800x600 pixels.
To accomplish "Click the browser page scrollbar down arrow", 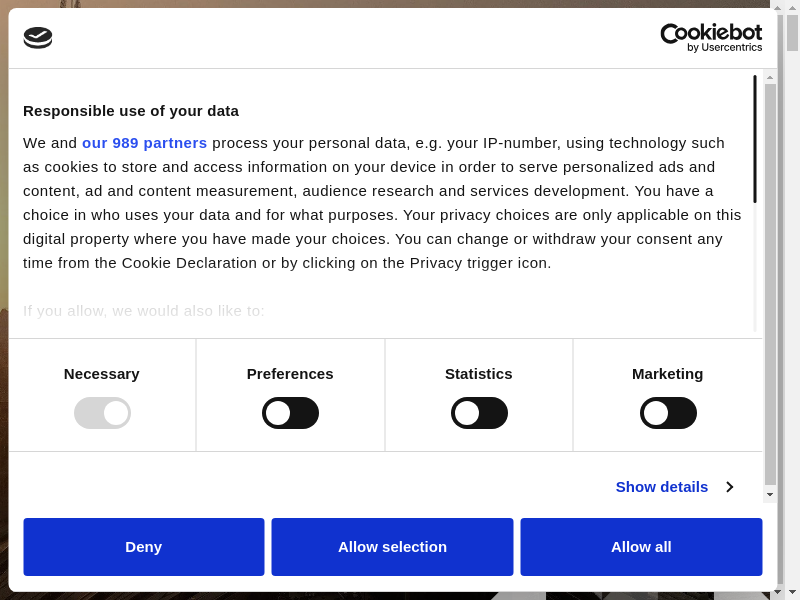I will pyautogui.click(x=792, y=592).
